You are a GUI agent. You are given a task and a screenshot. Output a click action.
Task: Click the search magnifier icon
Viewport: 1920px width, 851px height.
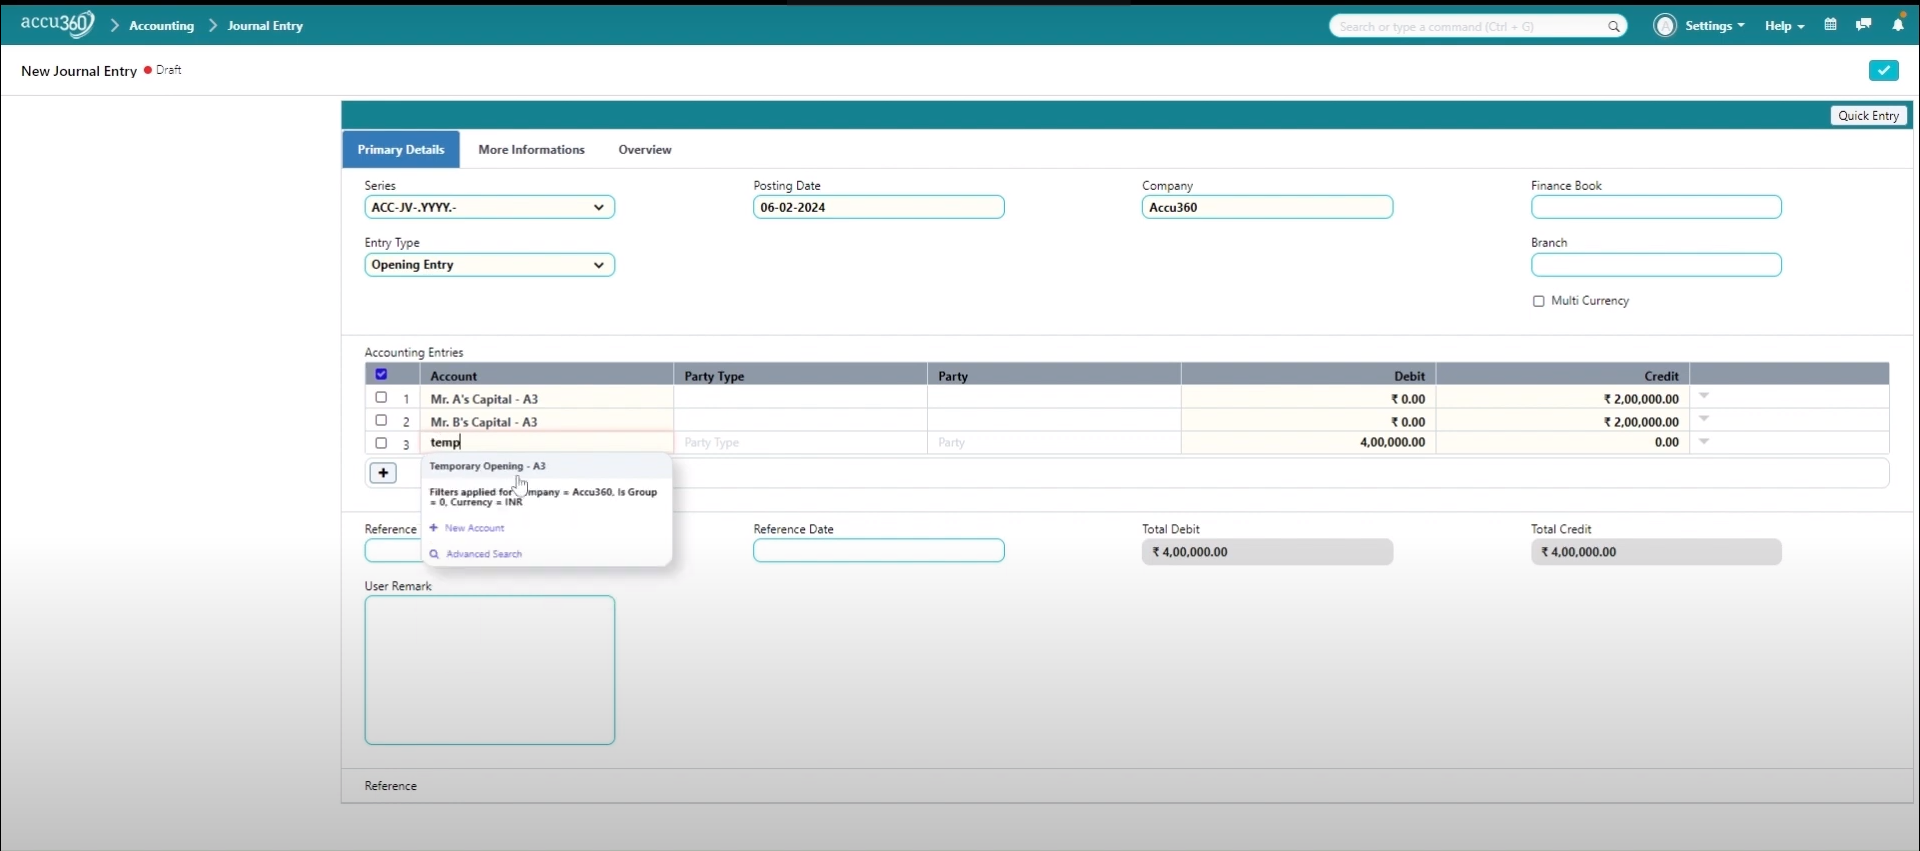pos(1613,27)
